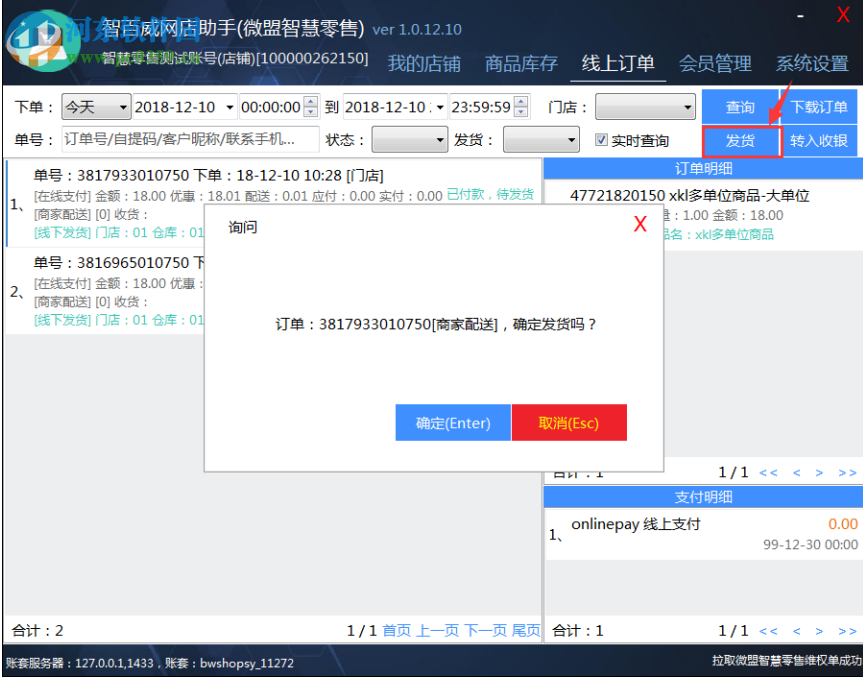Click the end time up spinner arrow
Screen dimensions: 863x679
pos(523,101)
